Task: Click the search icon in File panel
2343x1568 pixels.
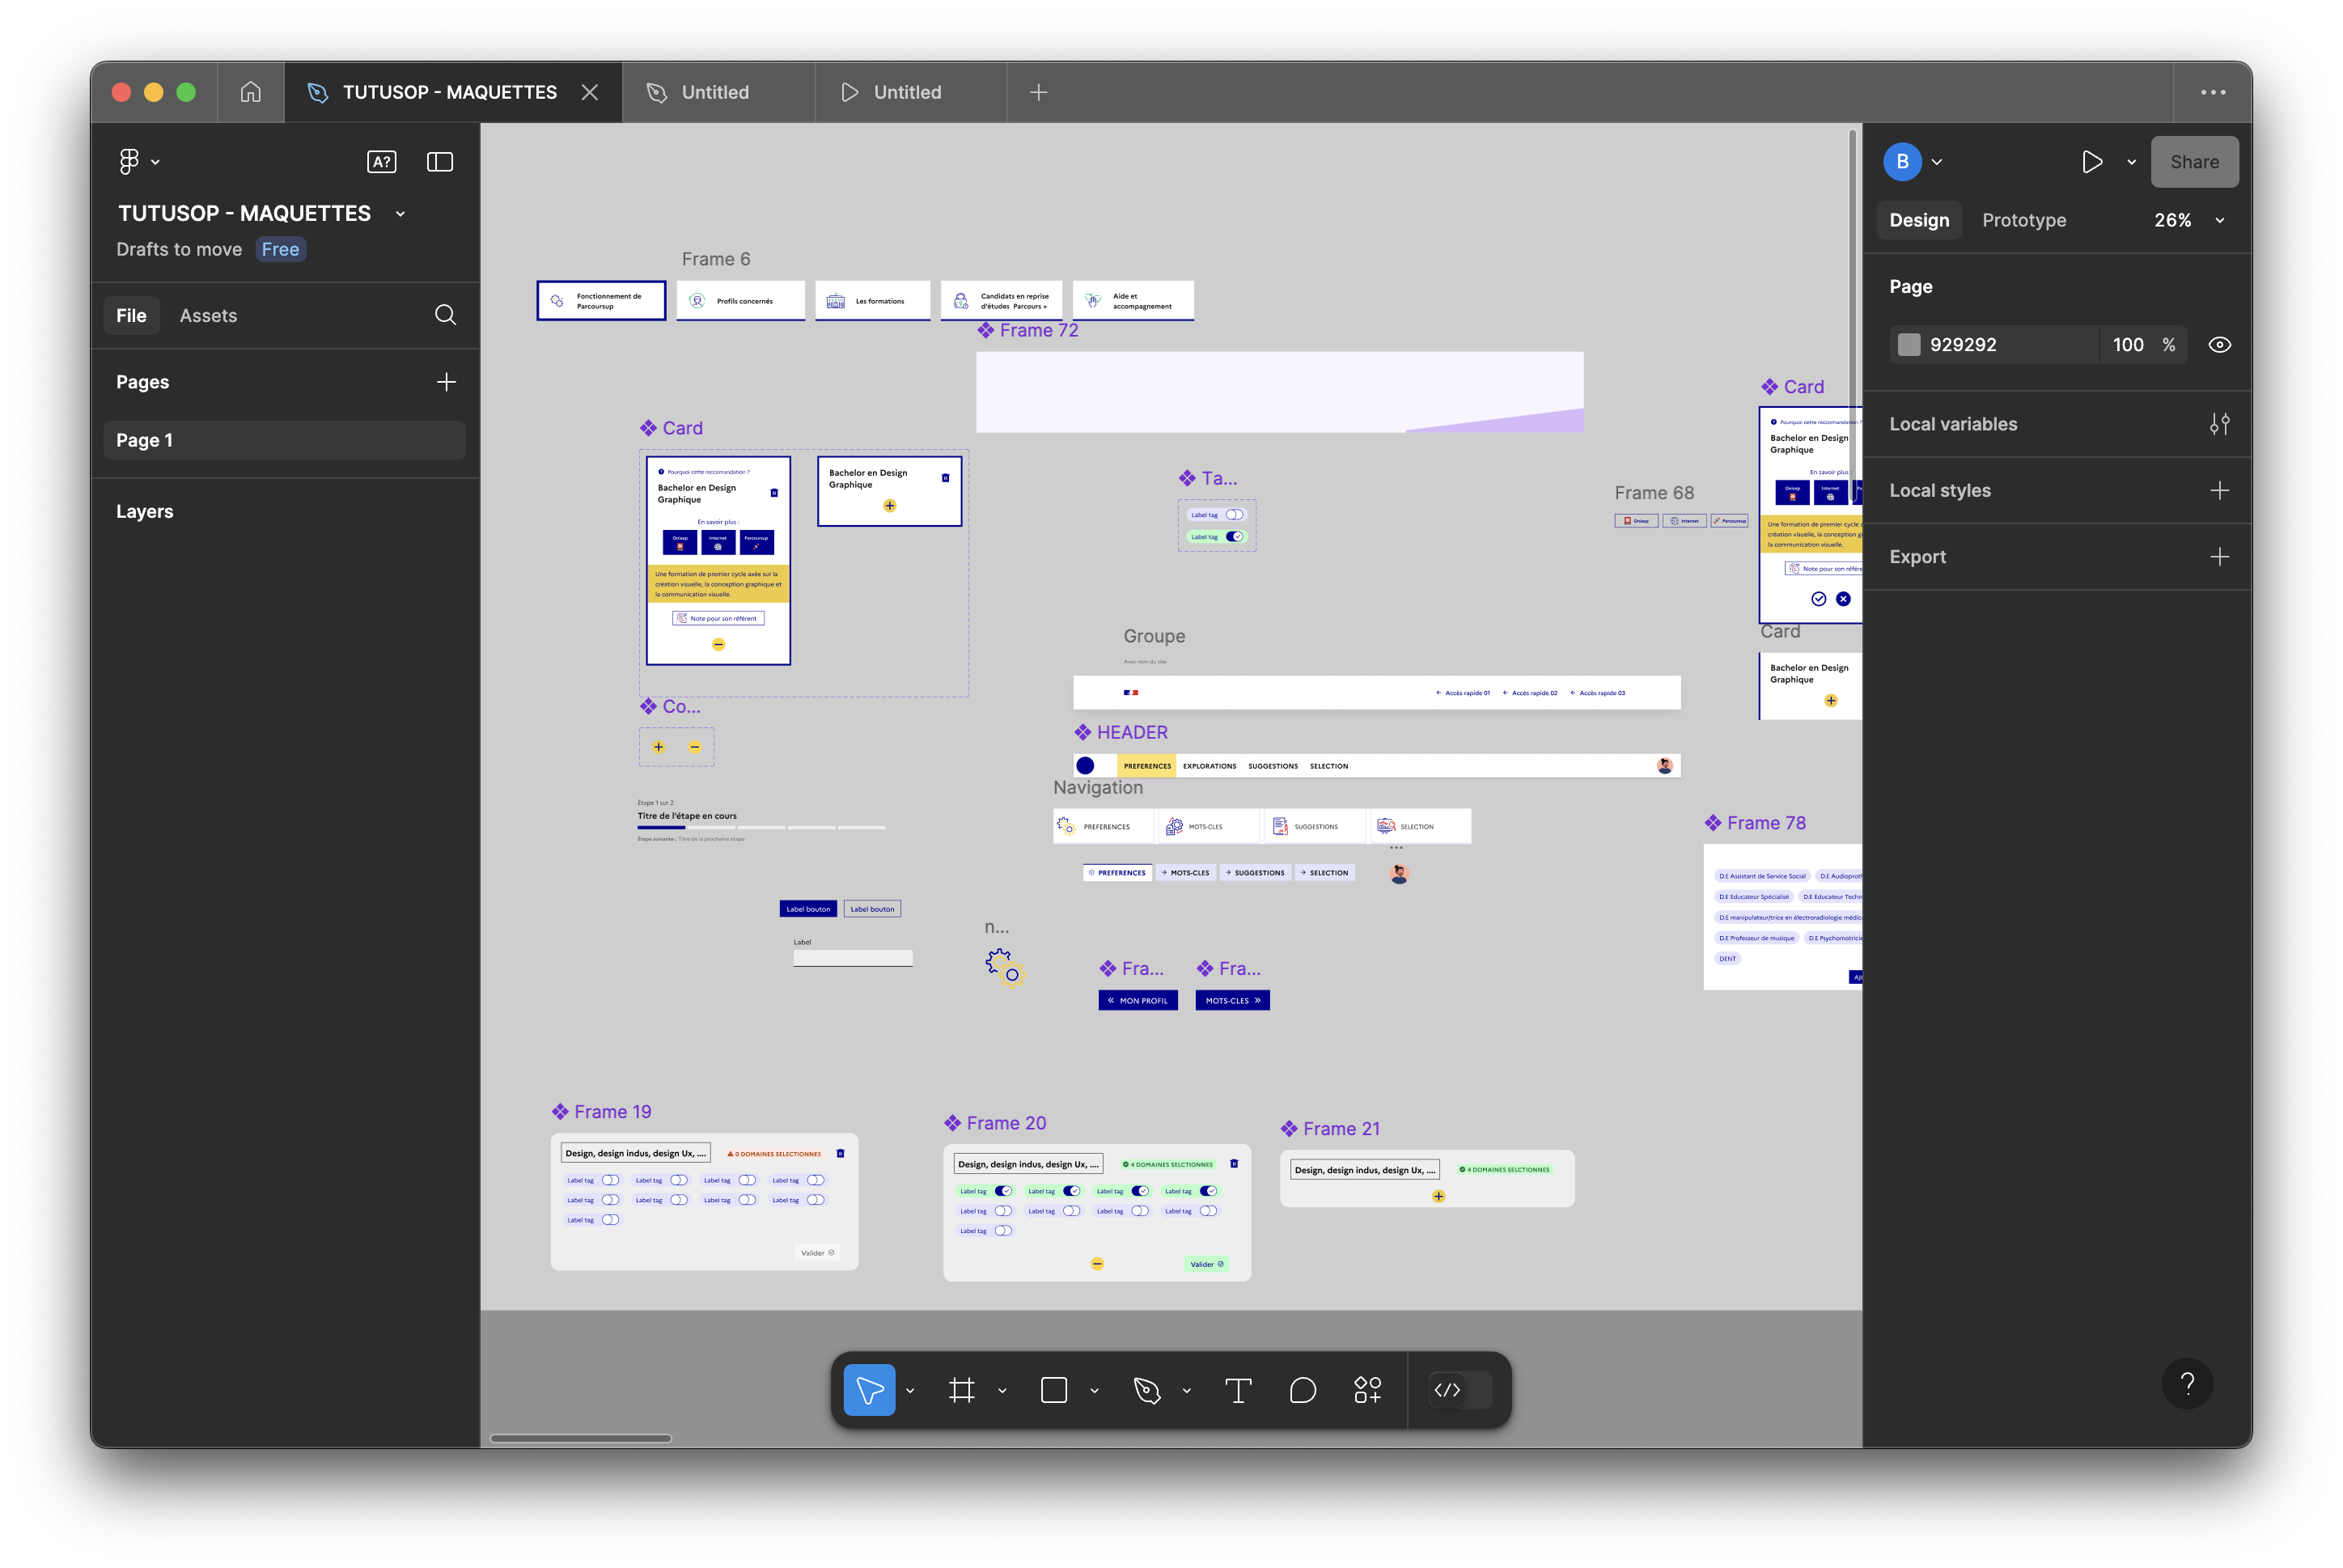Action: click(445, 315)
